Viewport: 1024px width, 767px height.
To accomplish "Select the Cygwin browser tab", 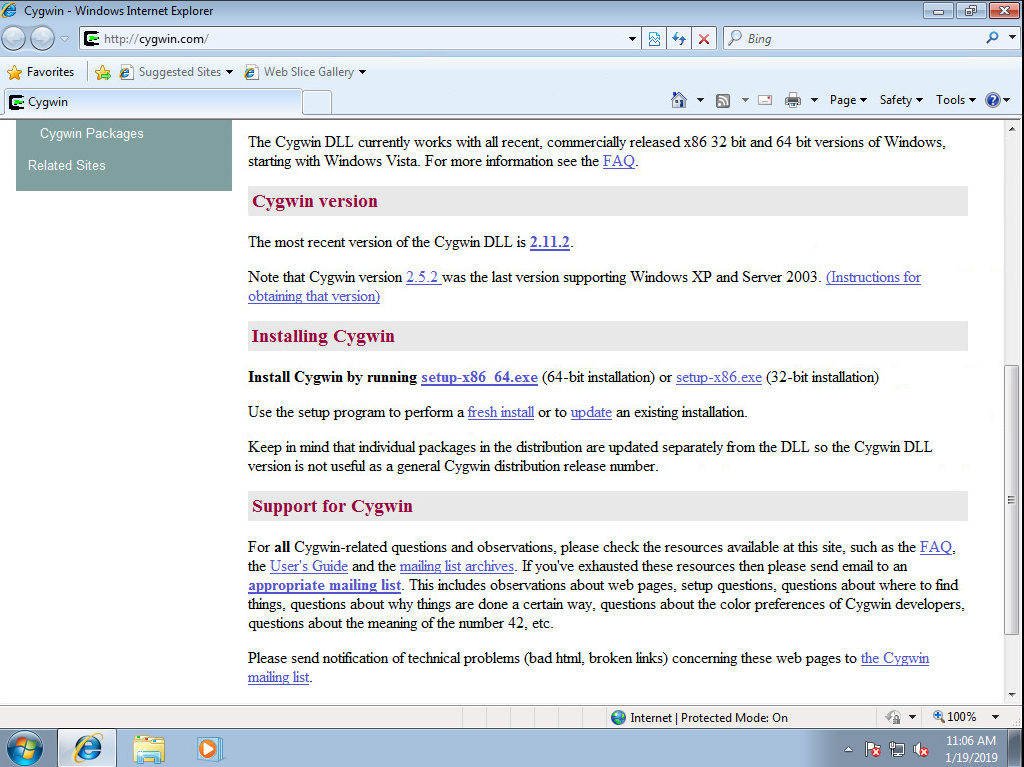I will [152, 102].
